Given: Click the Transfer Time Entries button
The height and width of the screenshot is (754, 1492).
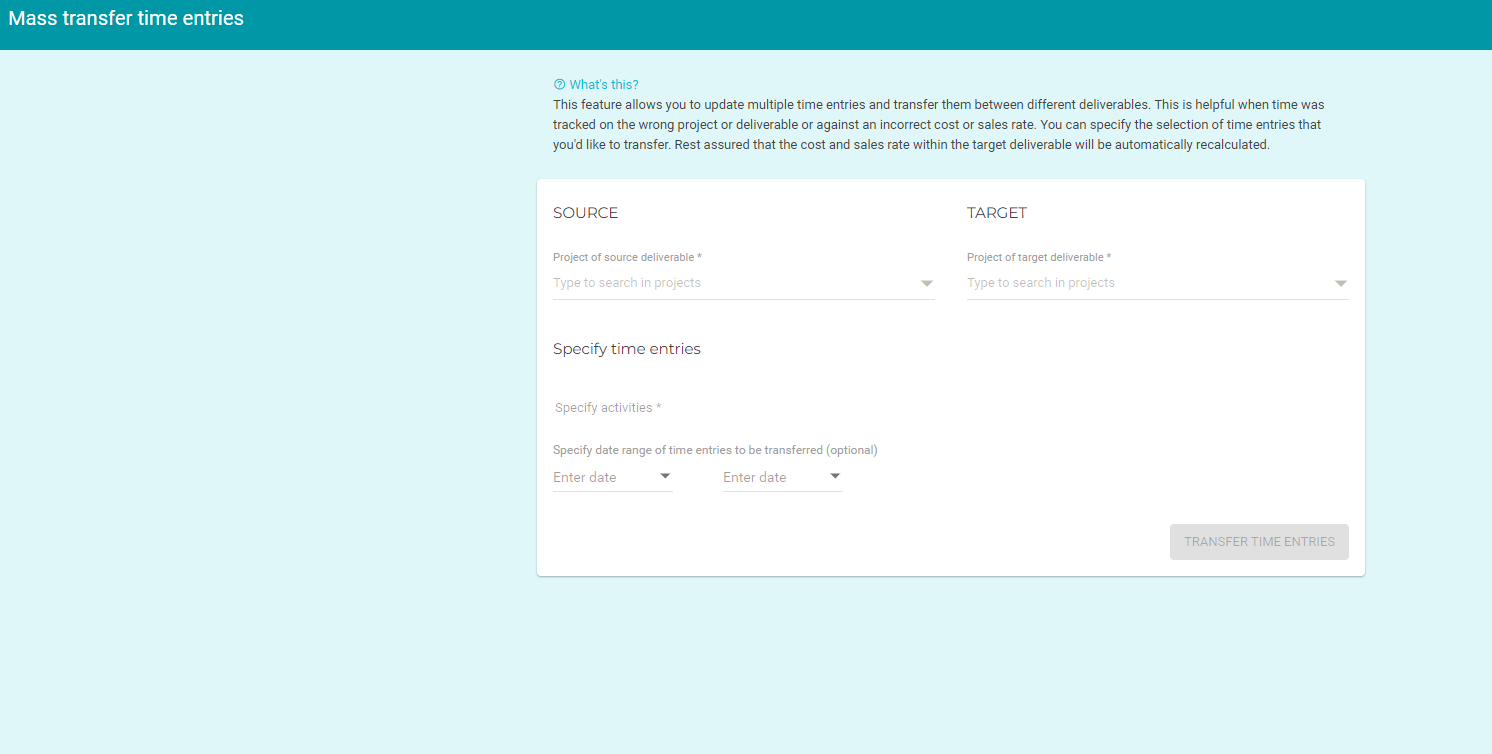Looking at the screenshot, I should [x=1259, y=542].
